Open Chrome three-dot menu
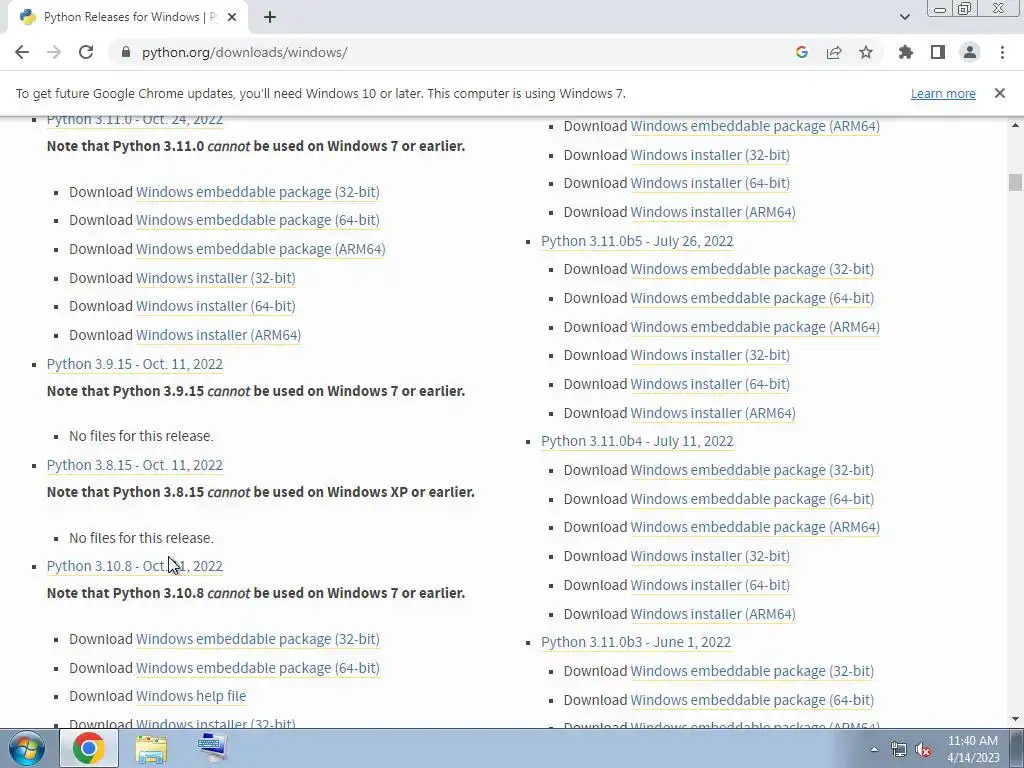Image resolution: width=1024 pixels, height=768 pixels. click(1002, 52)
